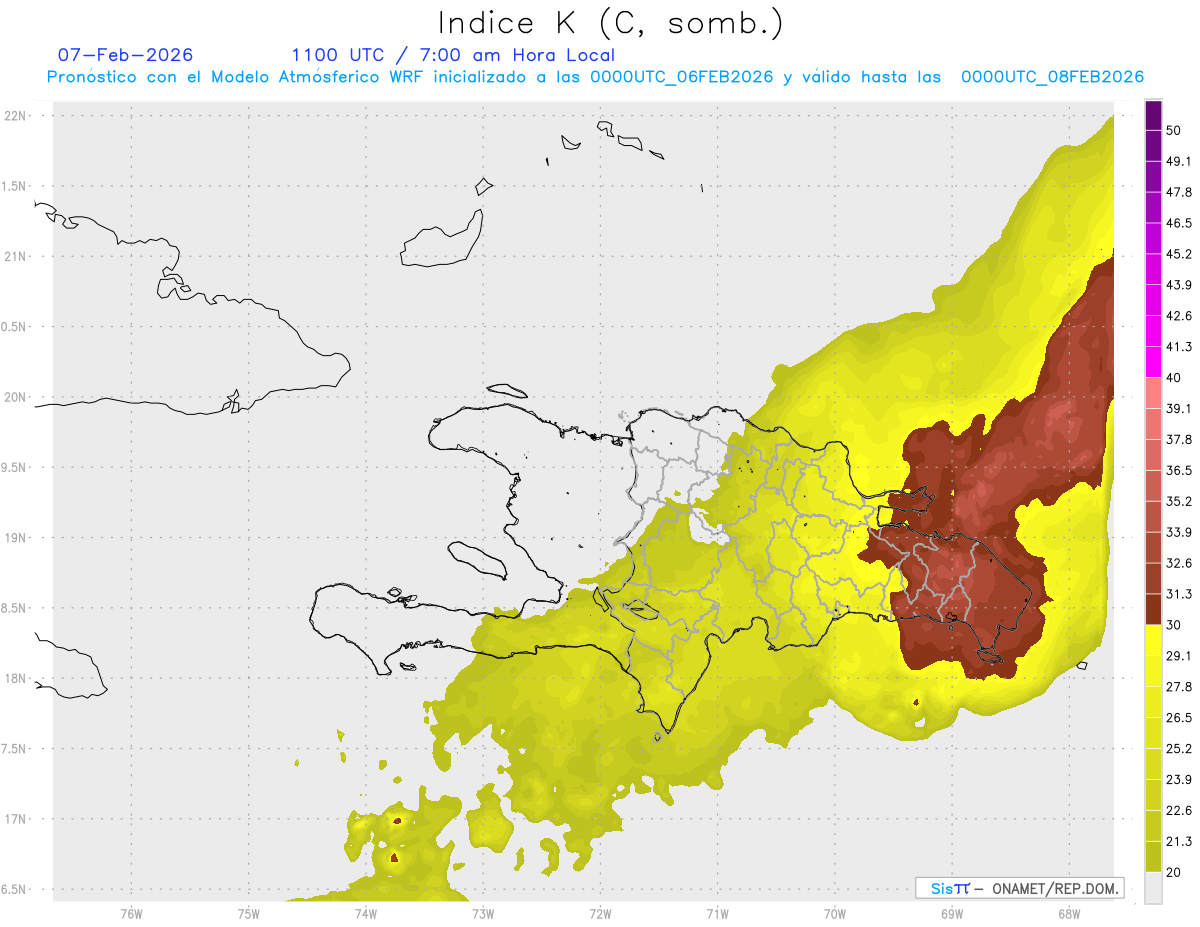Click legend value "47.8"
Screen dimensions: 1200x927
click(1179, 192)
